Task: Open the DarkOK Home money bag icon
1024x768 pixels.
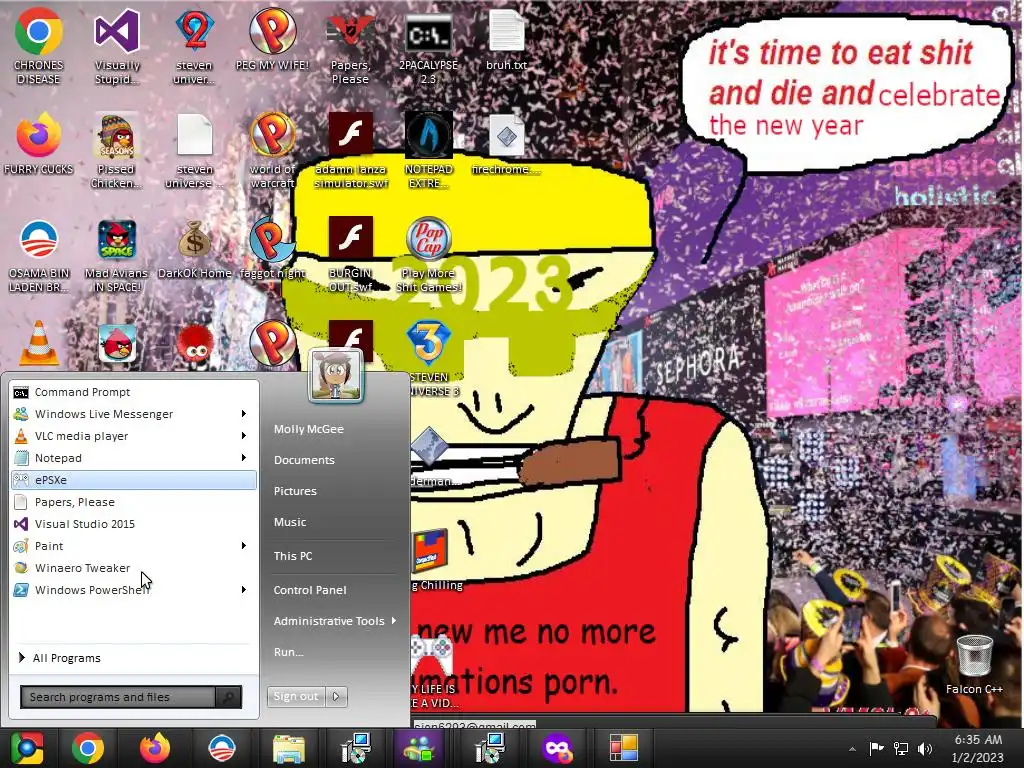Action: [x=195, y=248]
